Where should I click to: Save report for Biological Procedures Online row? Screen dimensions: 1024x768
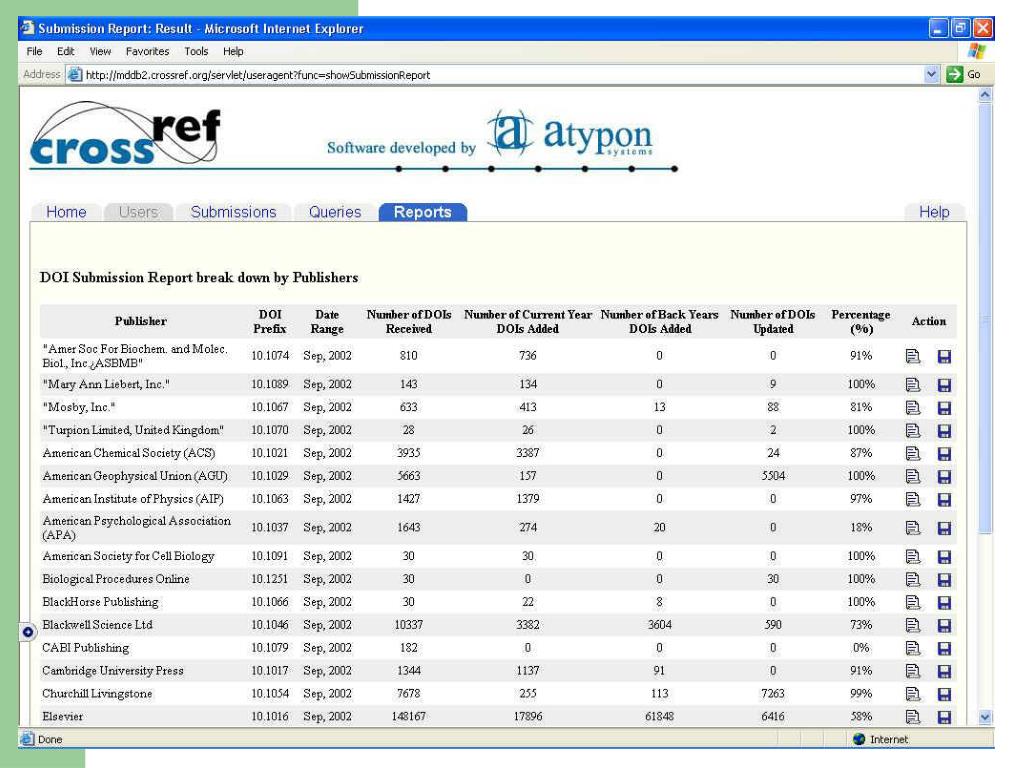(944, 580)
